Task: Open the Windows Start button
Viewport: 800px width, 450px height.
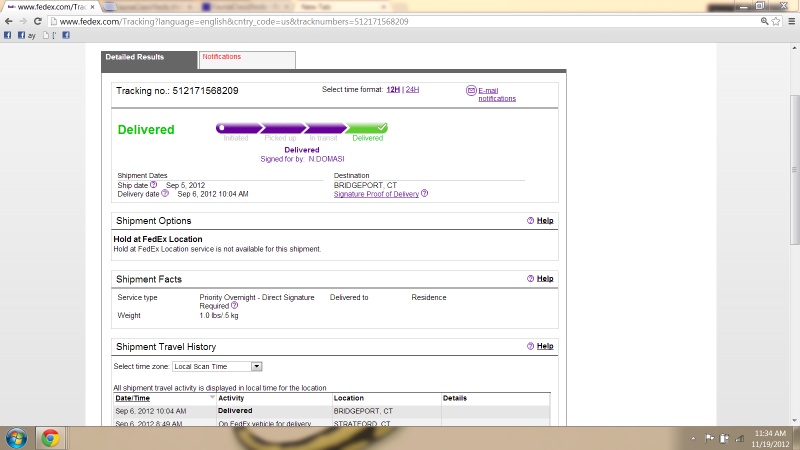Action: pyautogui.click(x=16, y=438)
